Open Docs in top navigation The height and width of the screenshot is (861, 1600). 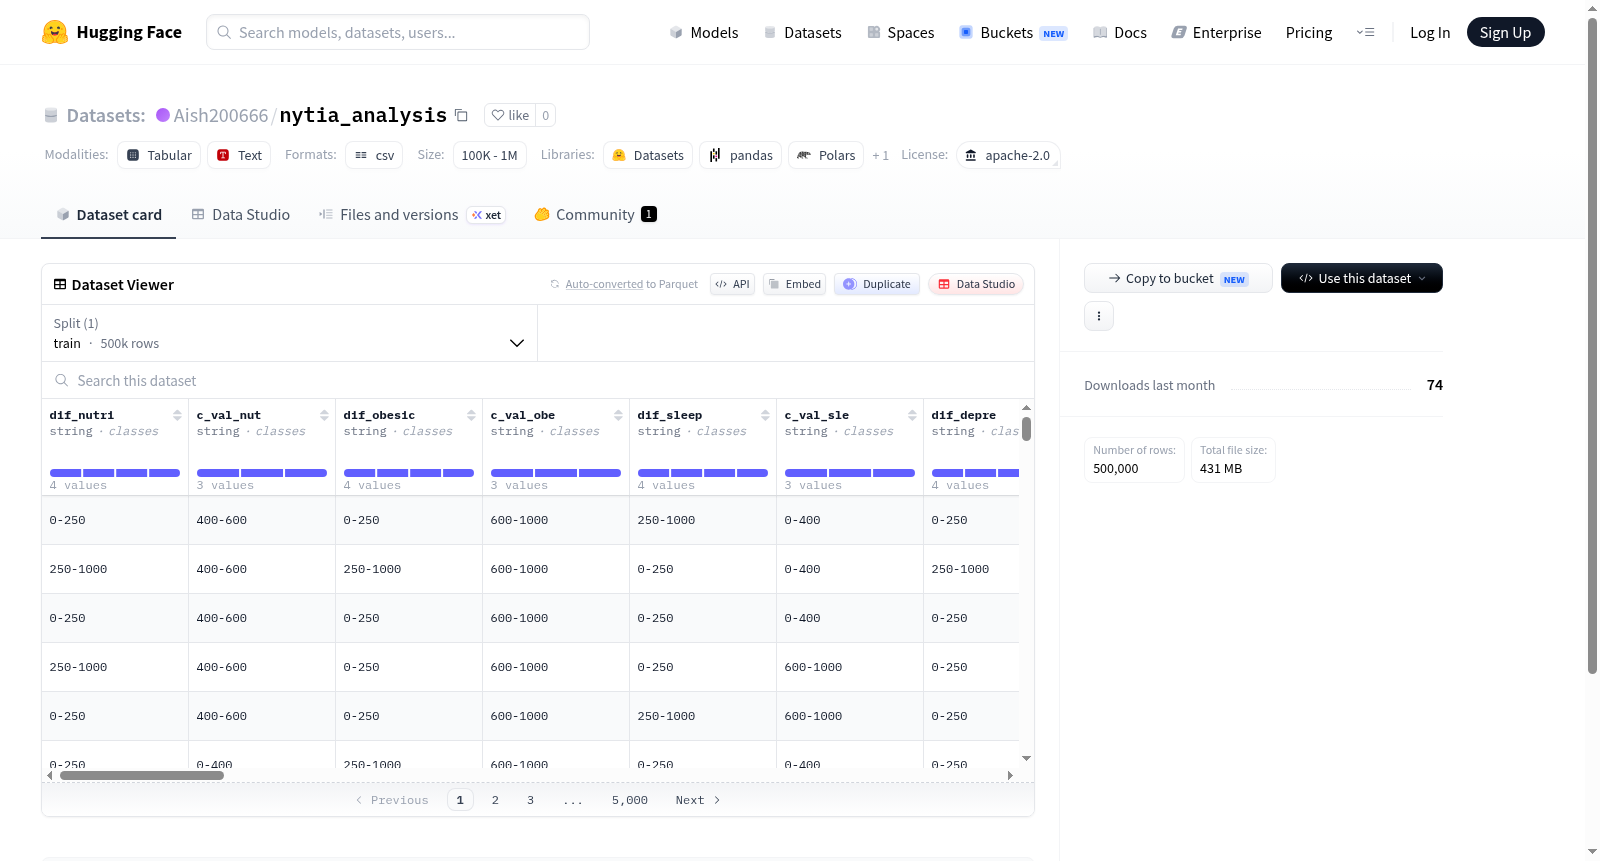[1120, 33]
